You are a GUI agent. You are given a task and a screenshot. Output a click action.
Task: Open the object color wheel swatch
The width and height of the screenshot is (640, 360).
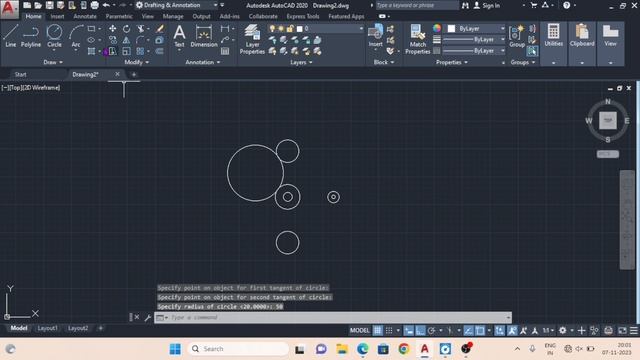point(437,28)
